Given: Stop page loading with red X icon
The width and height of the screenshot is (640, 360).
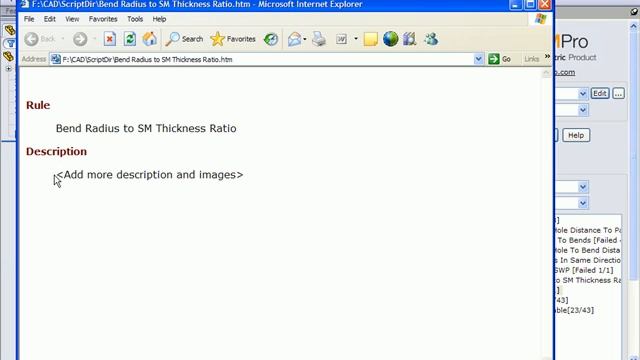Looking at the screenshot, I should coord(109,39).
